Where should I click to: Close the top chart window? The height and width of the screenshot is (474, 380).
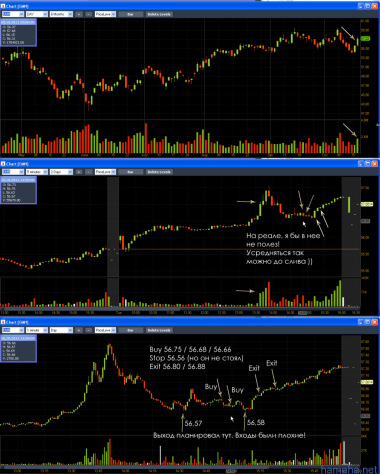pos(375,6)
